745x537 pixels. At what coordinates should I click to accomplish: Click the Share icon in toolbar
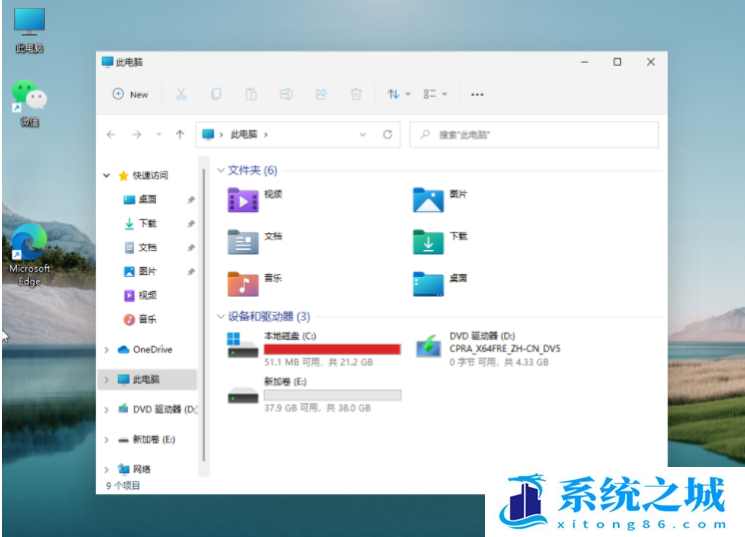point(321,94)
